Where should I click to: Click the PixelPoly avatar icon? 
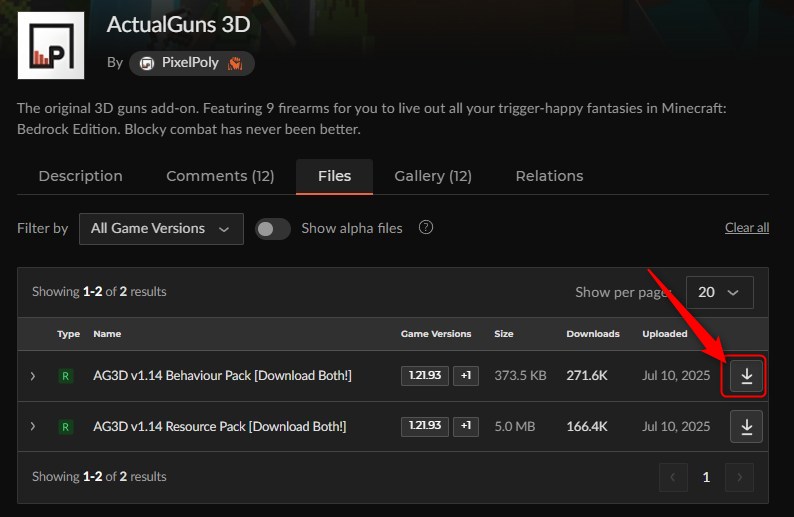pos(147,63)
